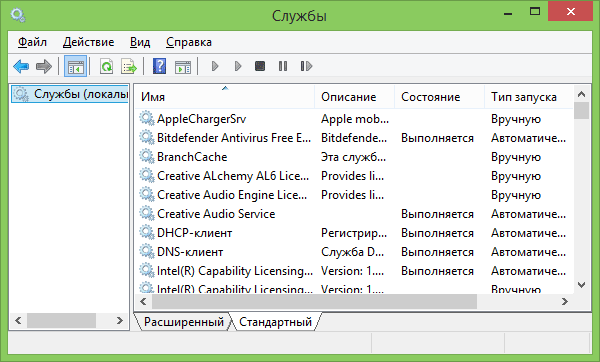Click the Pause service icon
Image resolution: width=600 pixels, height=362 pixels.
283,67
